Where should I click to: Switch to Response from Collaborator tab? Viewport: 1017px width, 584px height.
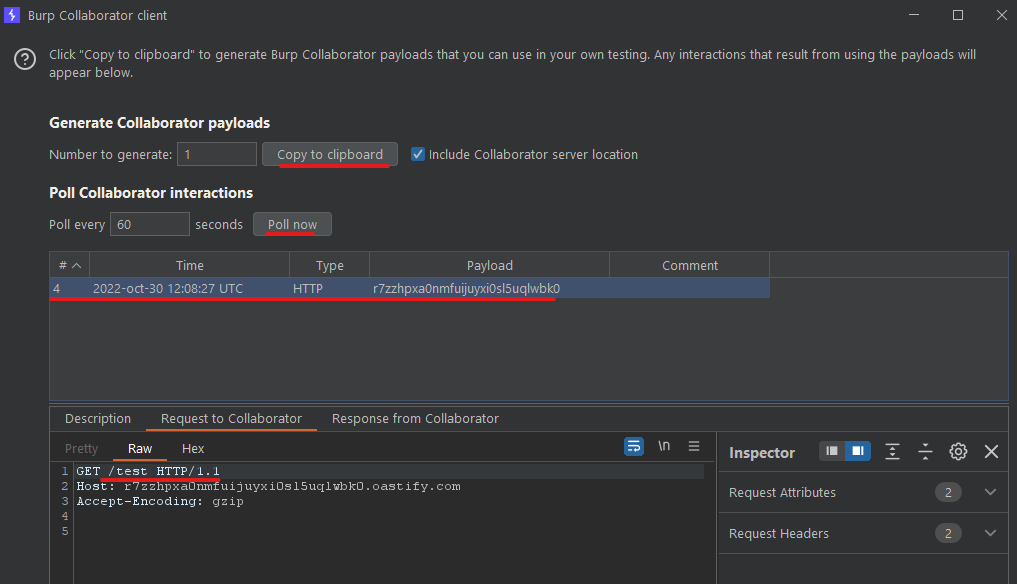click(x=415, y=419)
